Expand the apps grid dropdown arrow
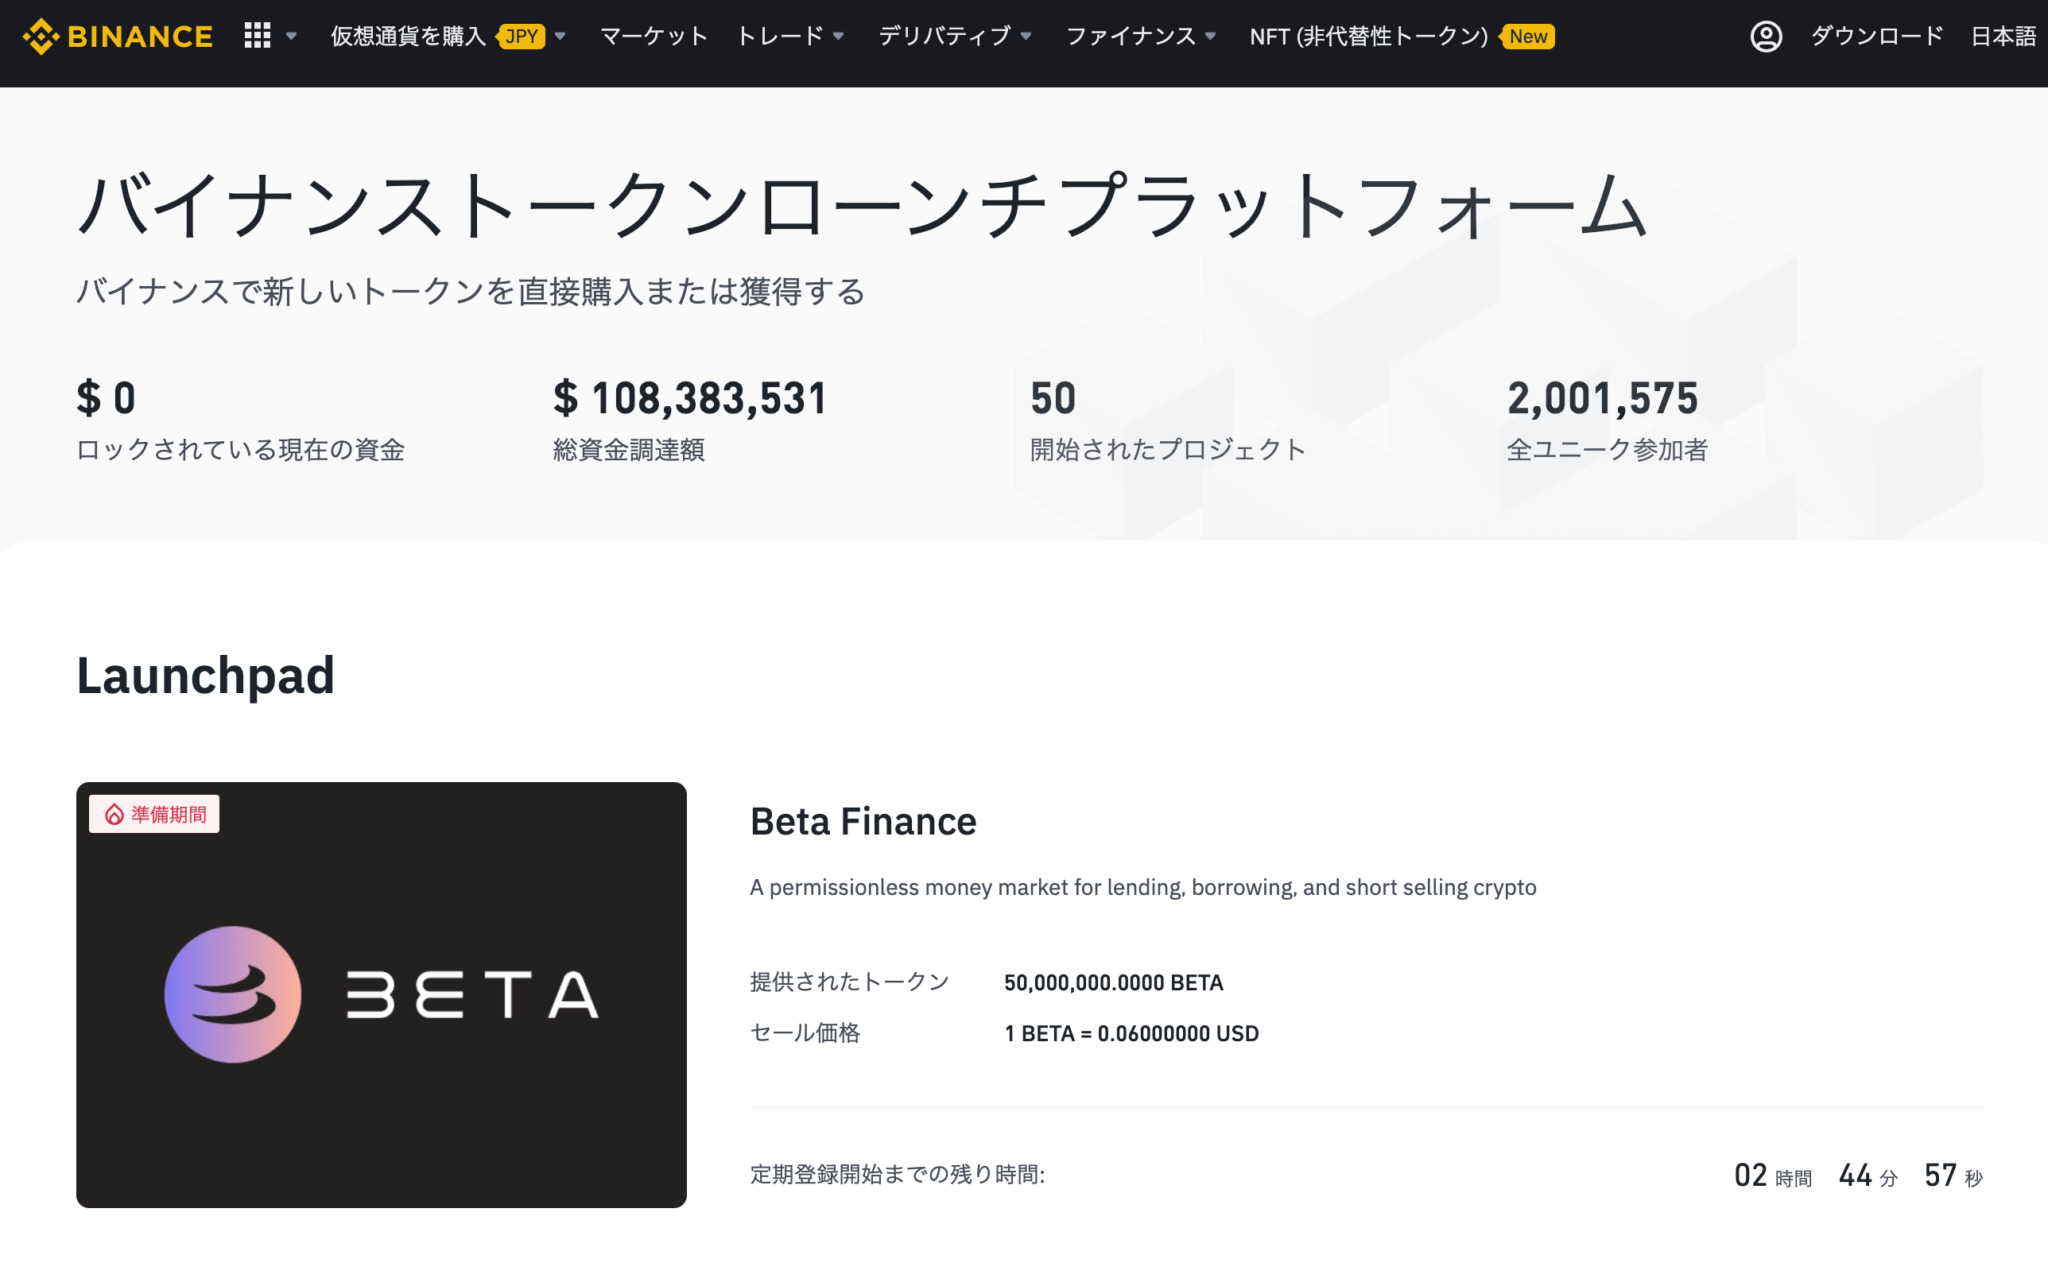Viewport: 2048px width, 1286px height. click(x=291, y=36)
